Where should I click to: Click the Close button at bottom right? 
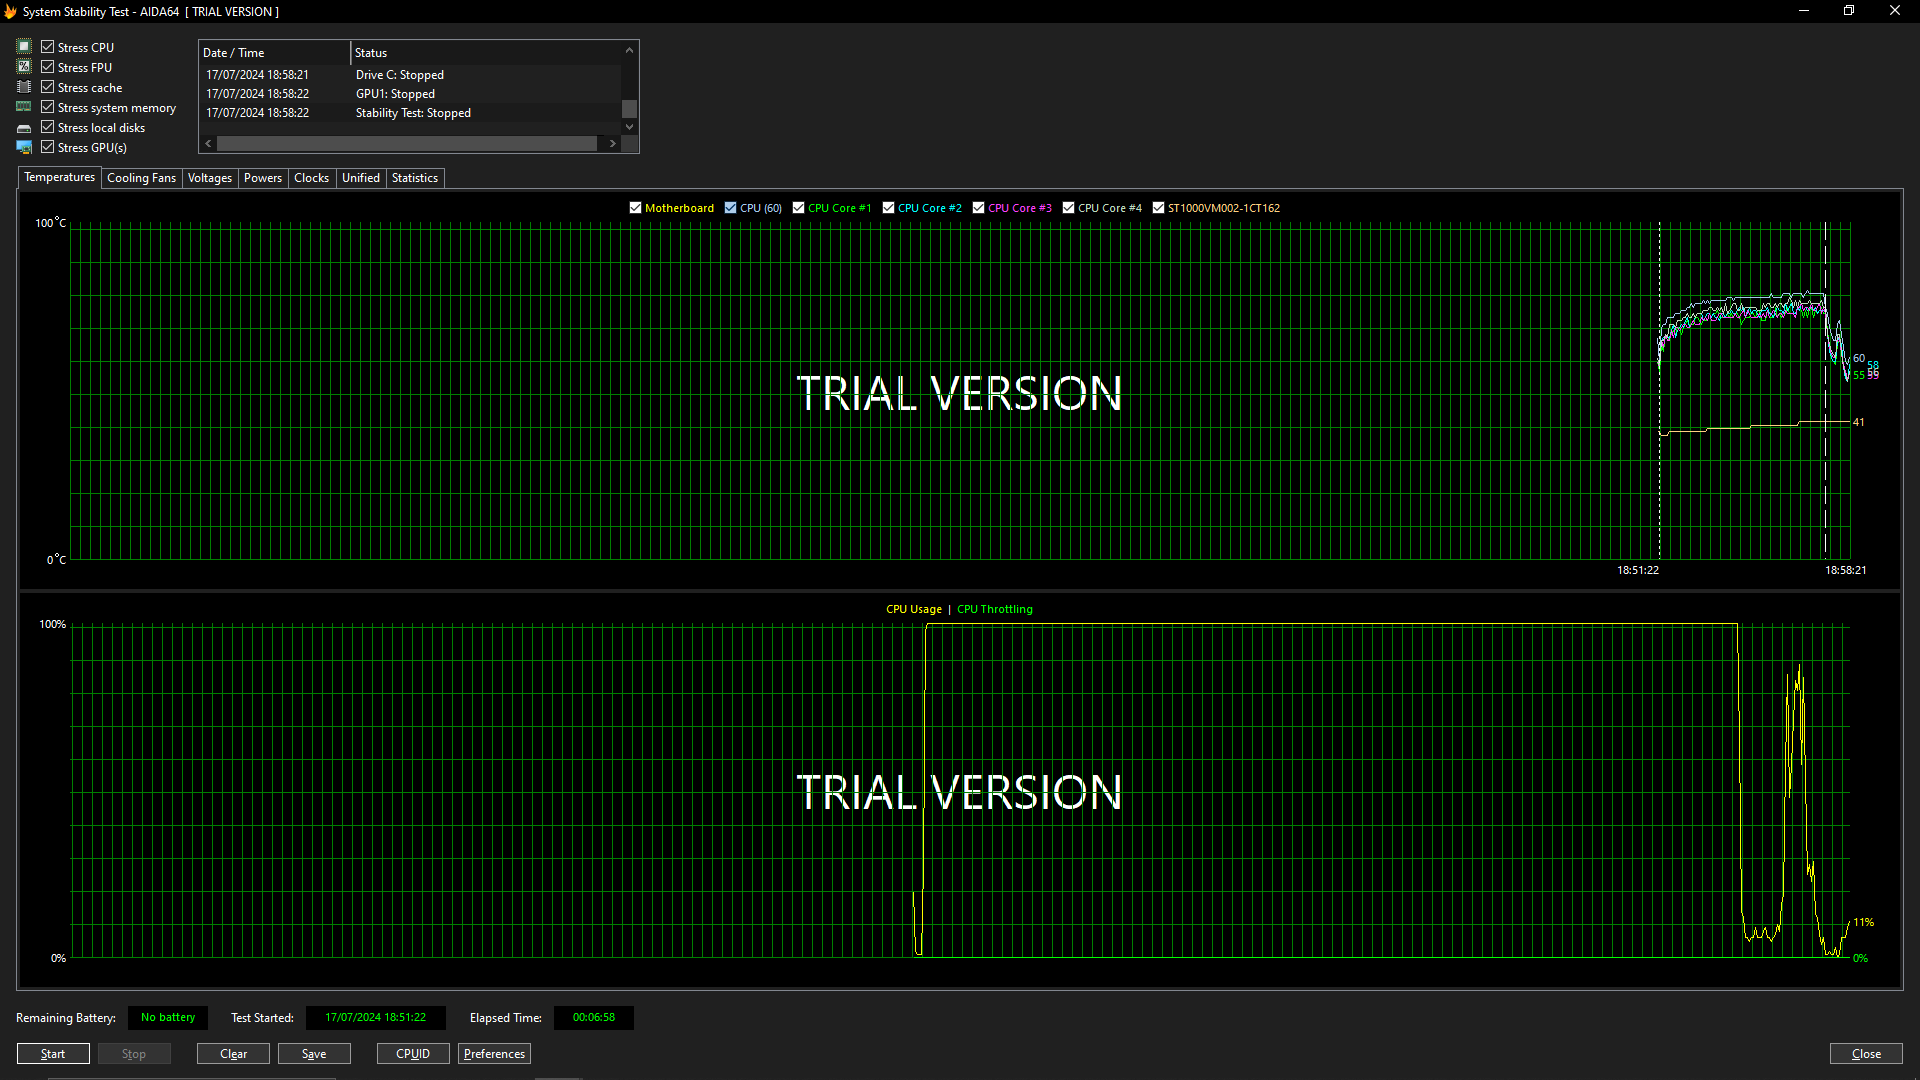pyautogui.click(x=1866, y=1054)
